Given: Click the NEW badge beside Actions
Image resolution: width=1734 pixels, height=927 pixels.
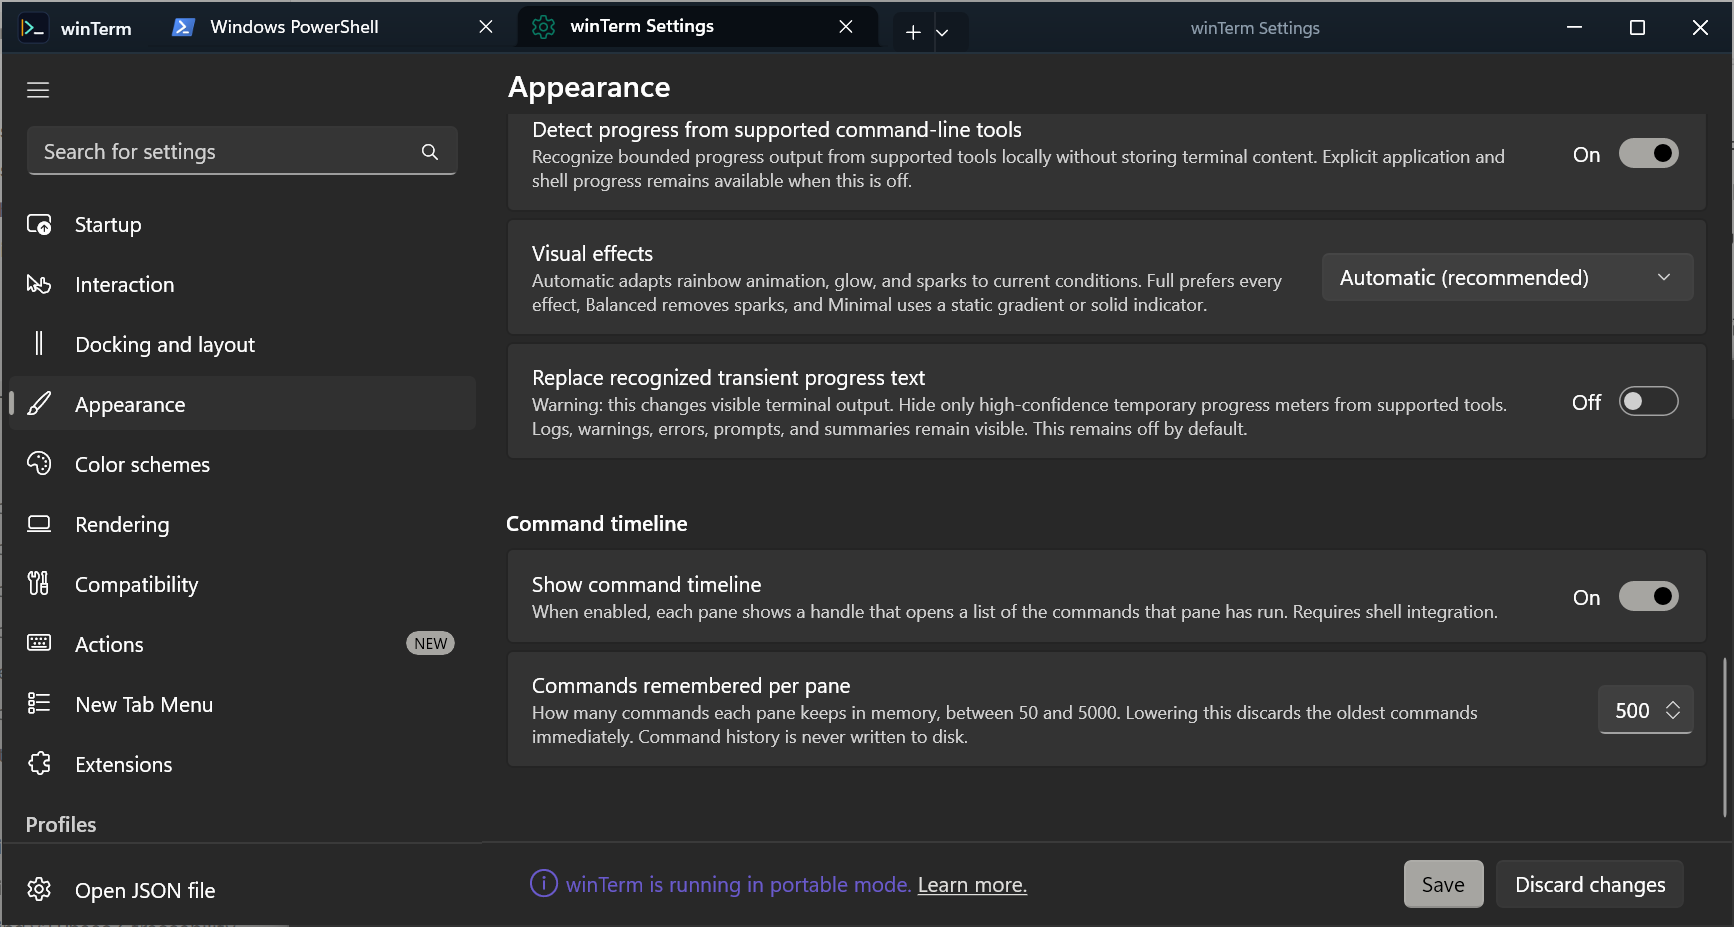Looking at the screenshot, I should click(x=430, y=643).
